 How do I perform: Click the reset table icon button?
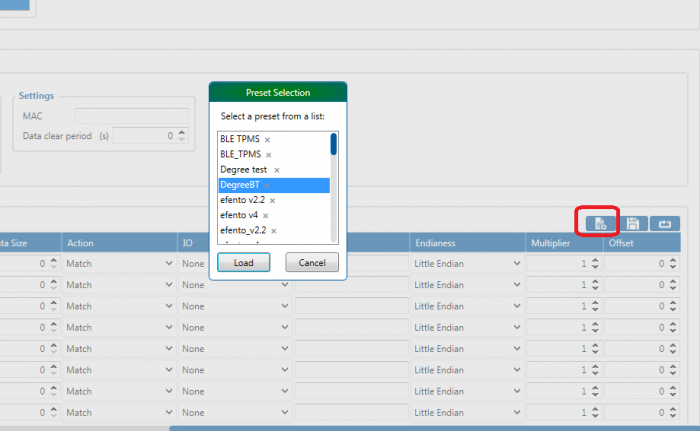tap(663, 224)
